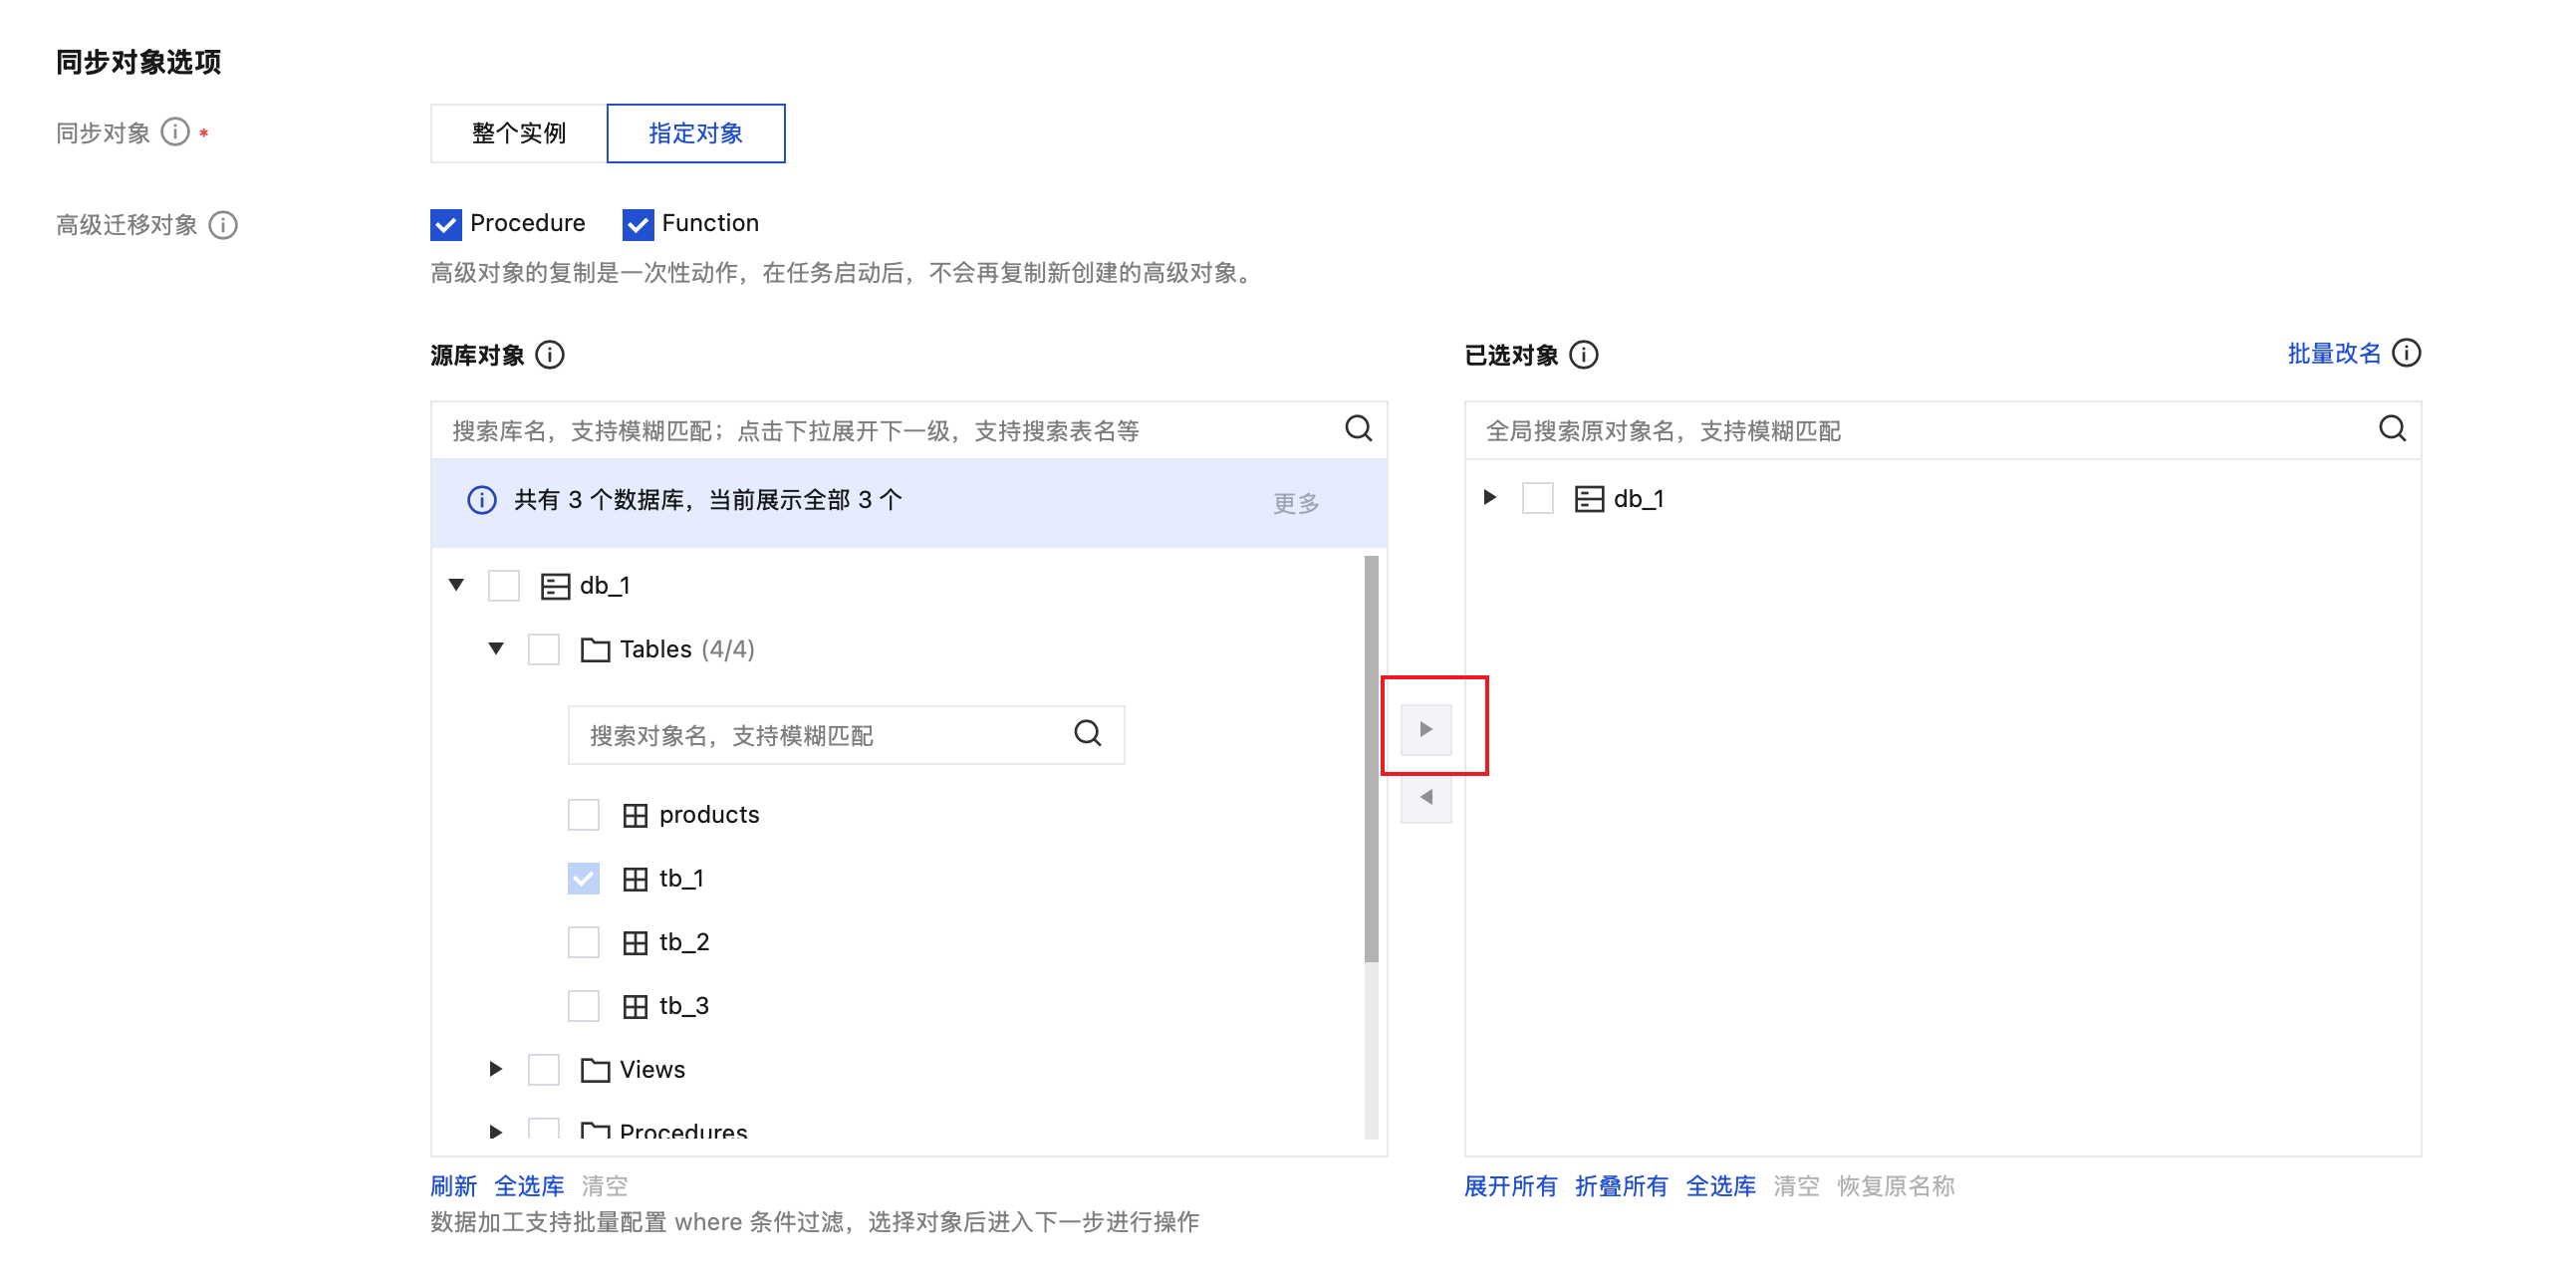Switch to 整个实例 tab
Viewport: 2576px width, 1277px height.
tap(519, 133)
